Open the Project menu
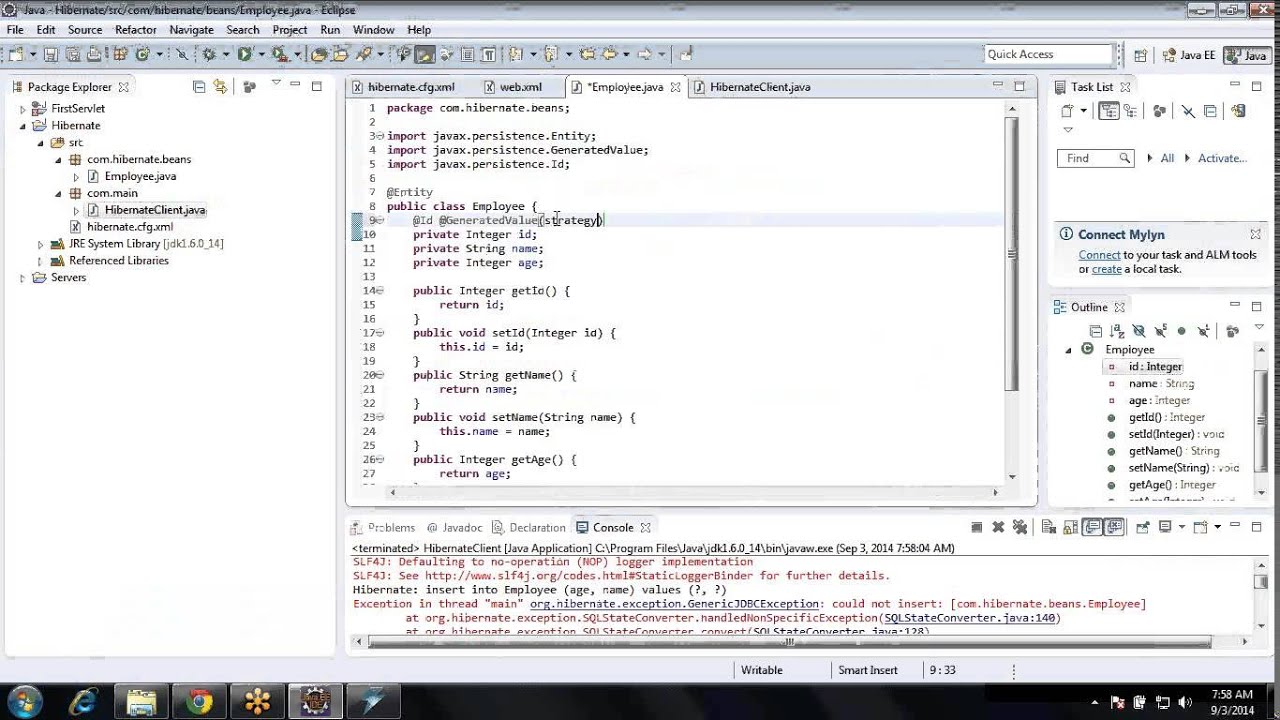 coord(289,30)
